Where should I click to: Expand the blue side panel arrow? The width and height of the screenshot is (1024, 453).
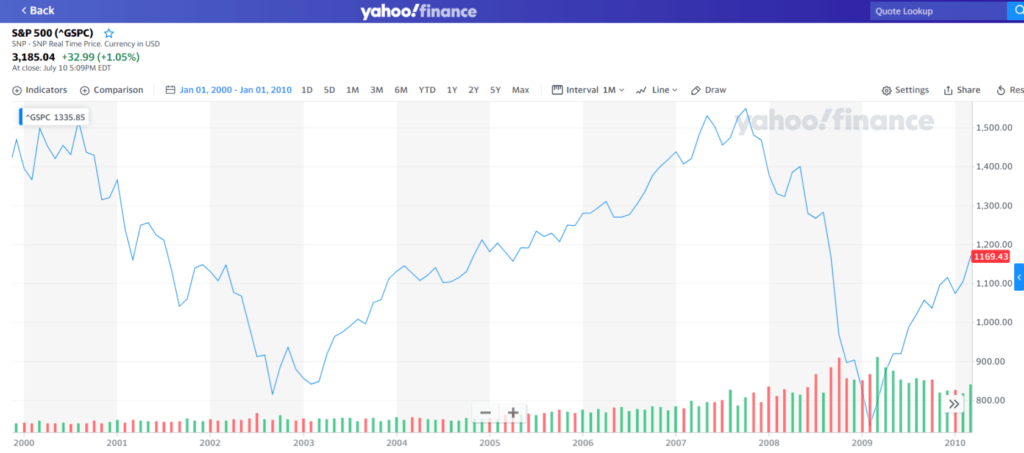coord(1019,277)
